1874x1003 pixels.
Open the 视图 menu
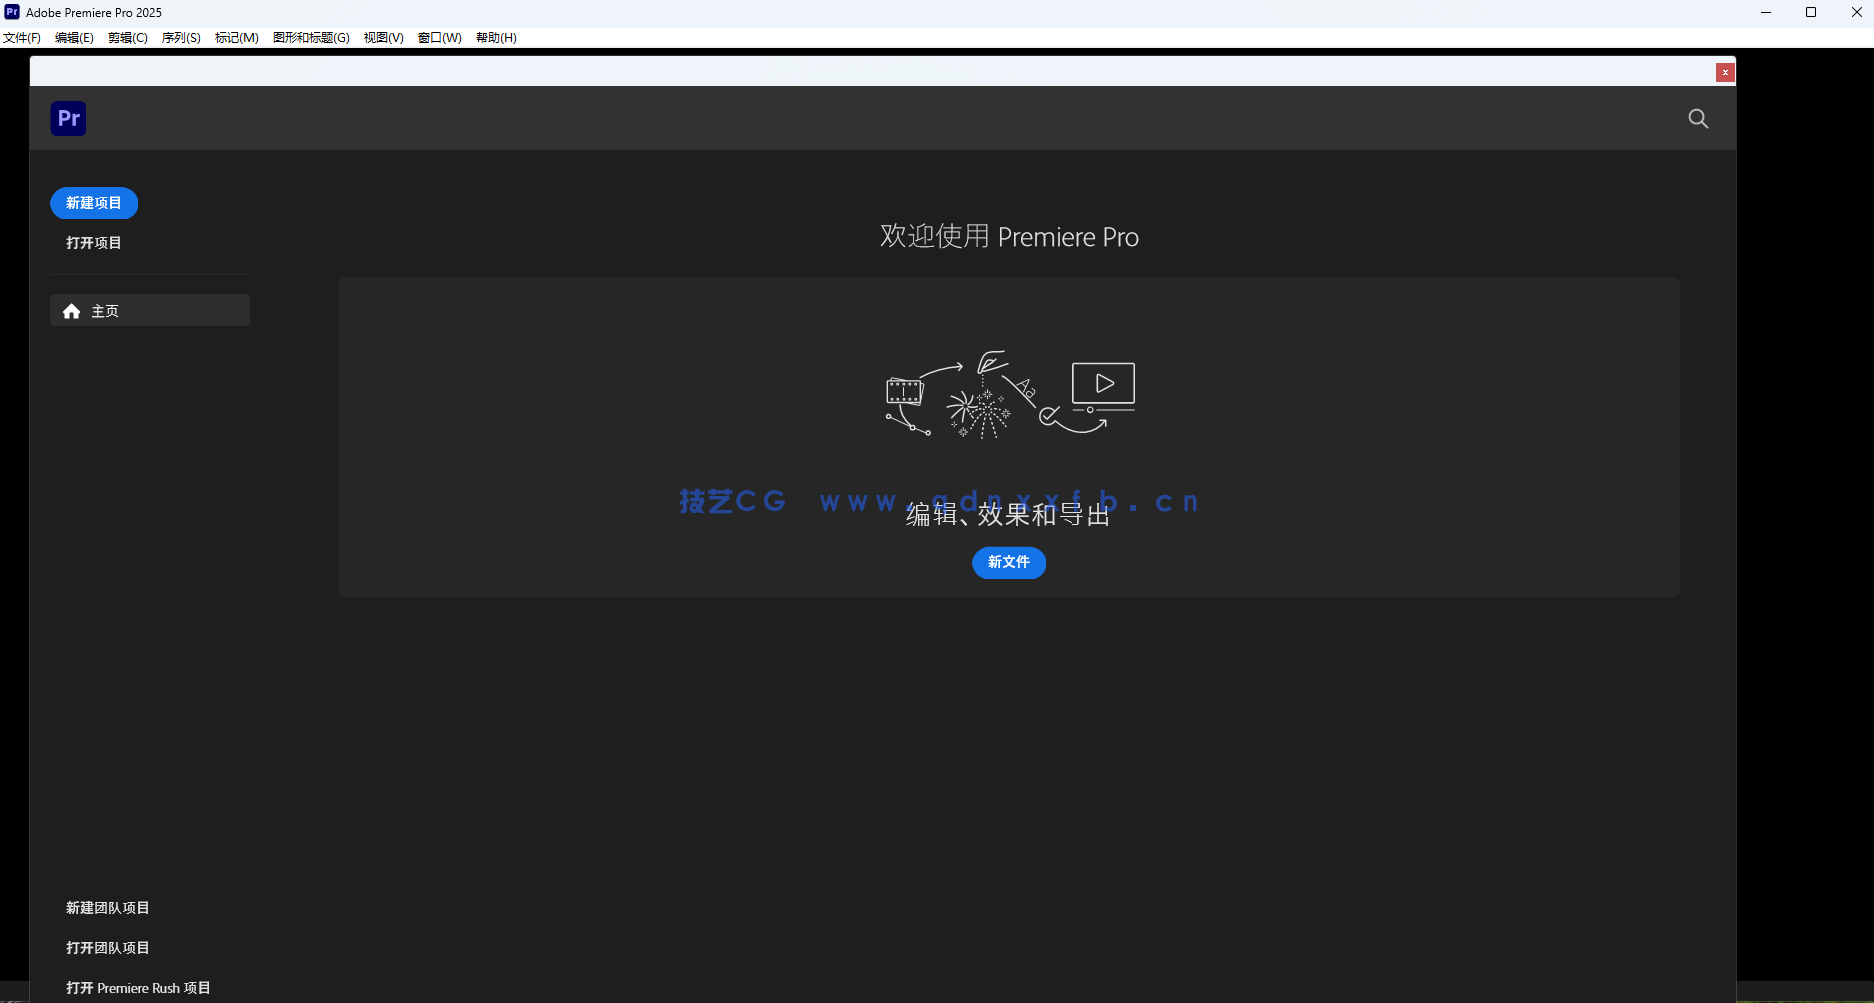pyautogui.click(x=383, y=37)
